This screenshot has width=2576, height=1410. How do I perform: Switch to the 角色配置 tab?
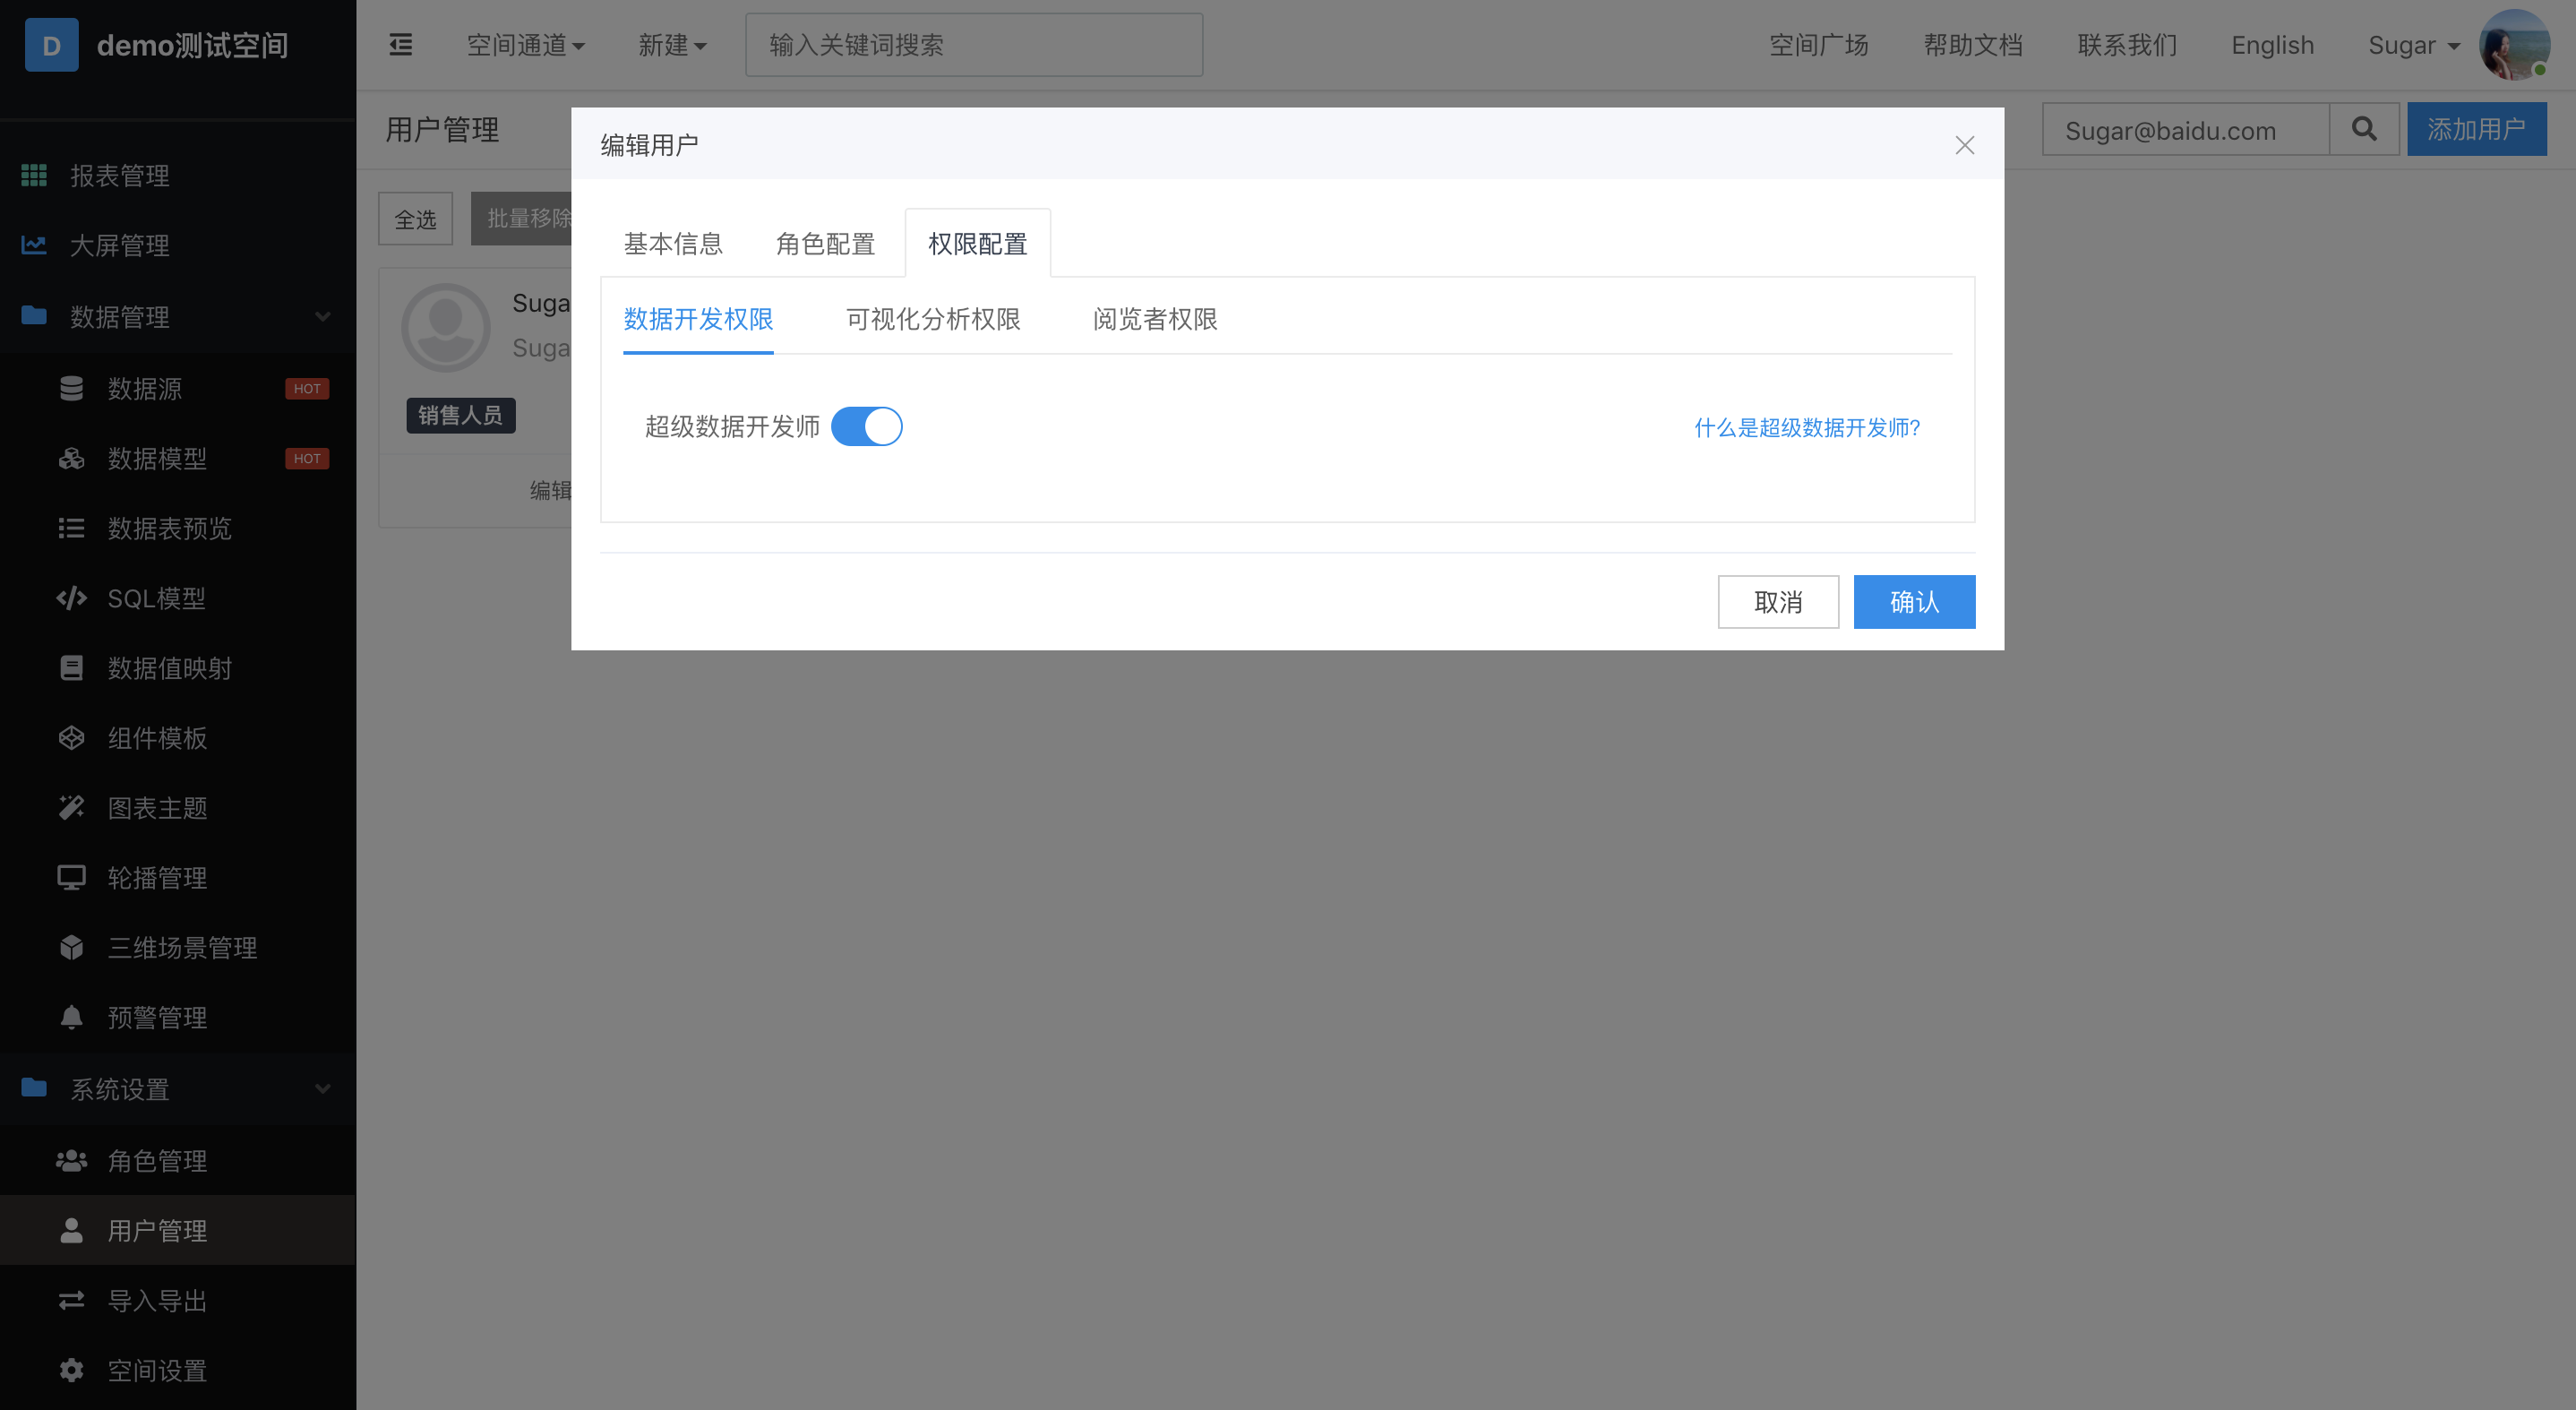[x=825, y=244]
